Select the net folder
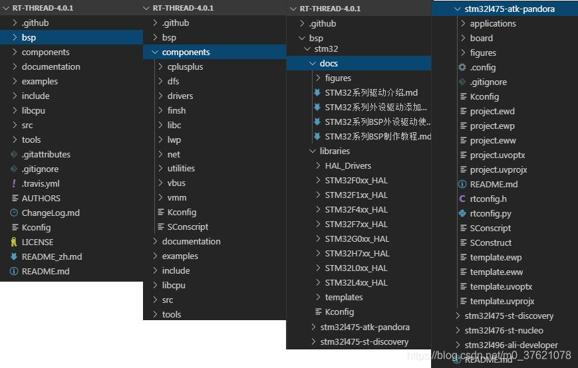This screenshot has height=368, width=578. point(174,154)
